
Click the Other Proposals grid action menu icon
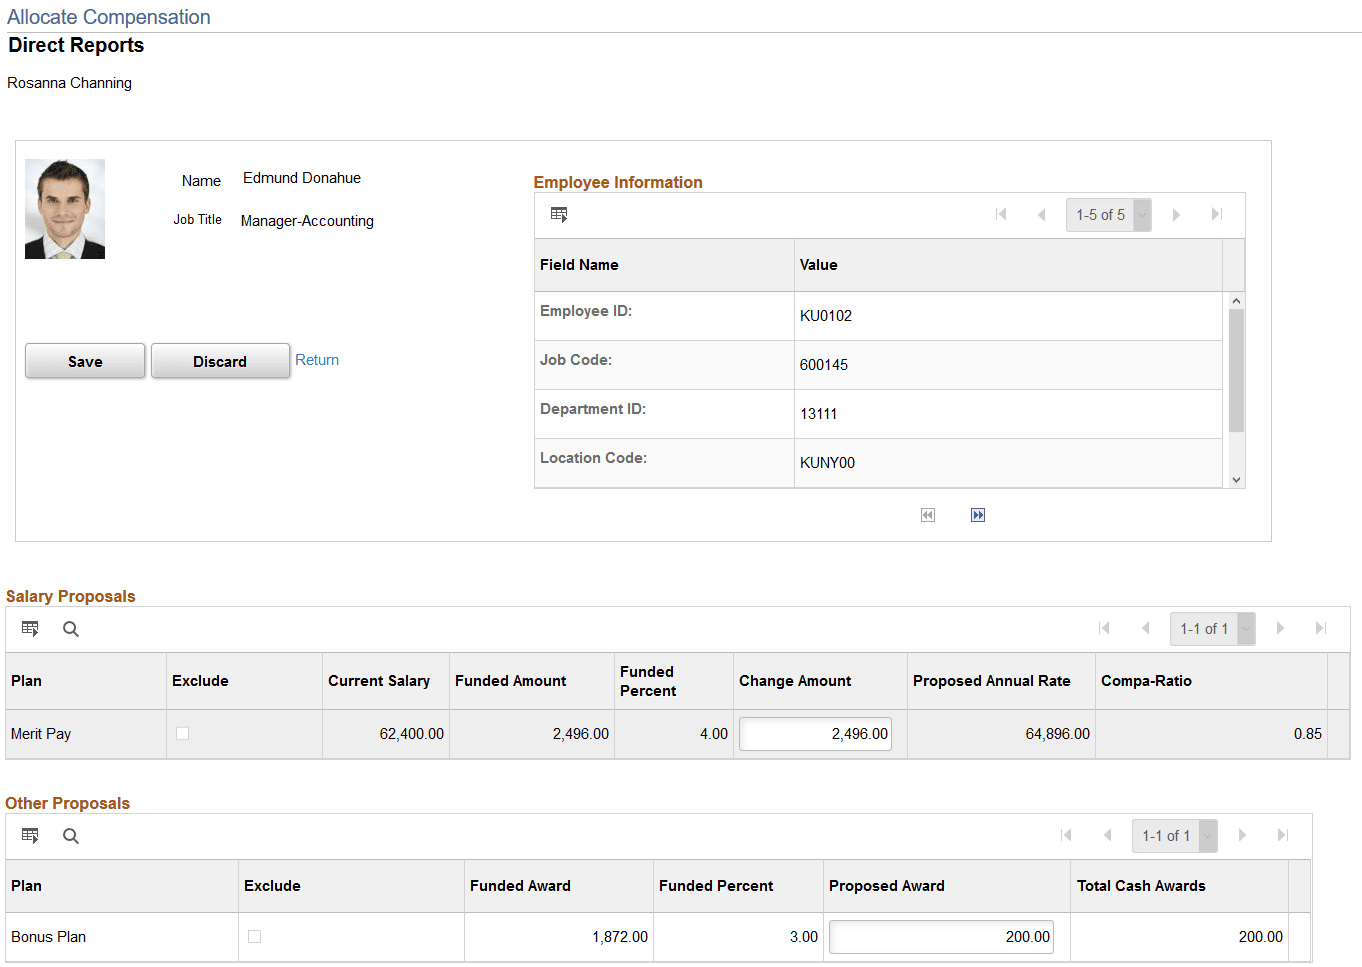tap(30, 835)
